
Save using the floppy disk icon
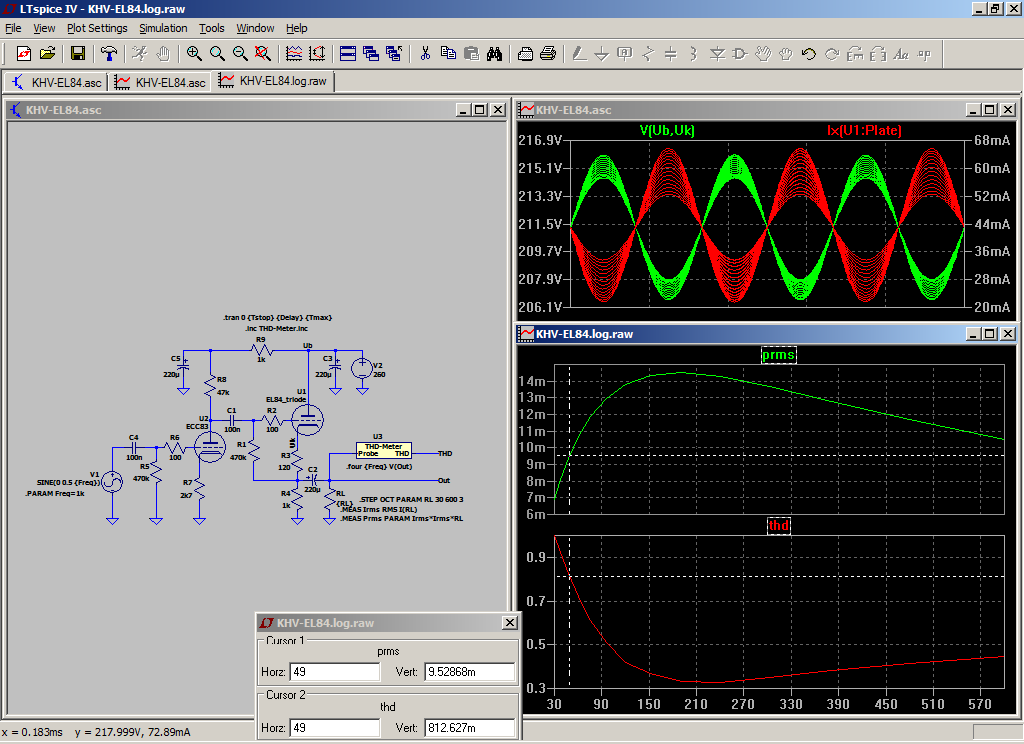pos(77,54)
